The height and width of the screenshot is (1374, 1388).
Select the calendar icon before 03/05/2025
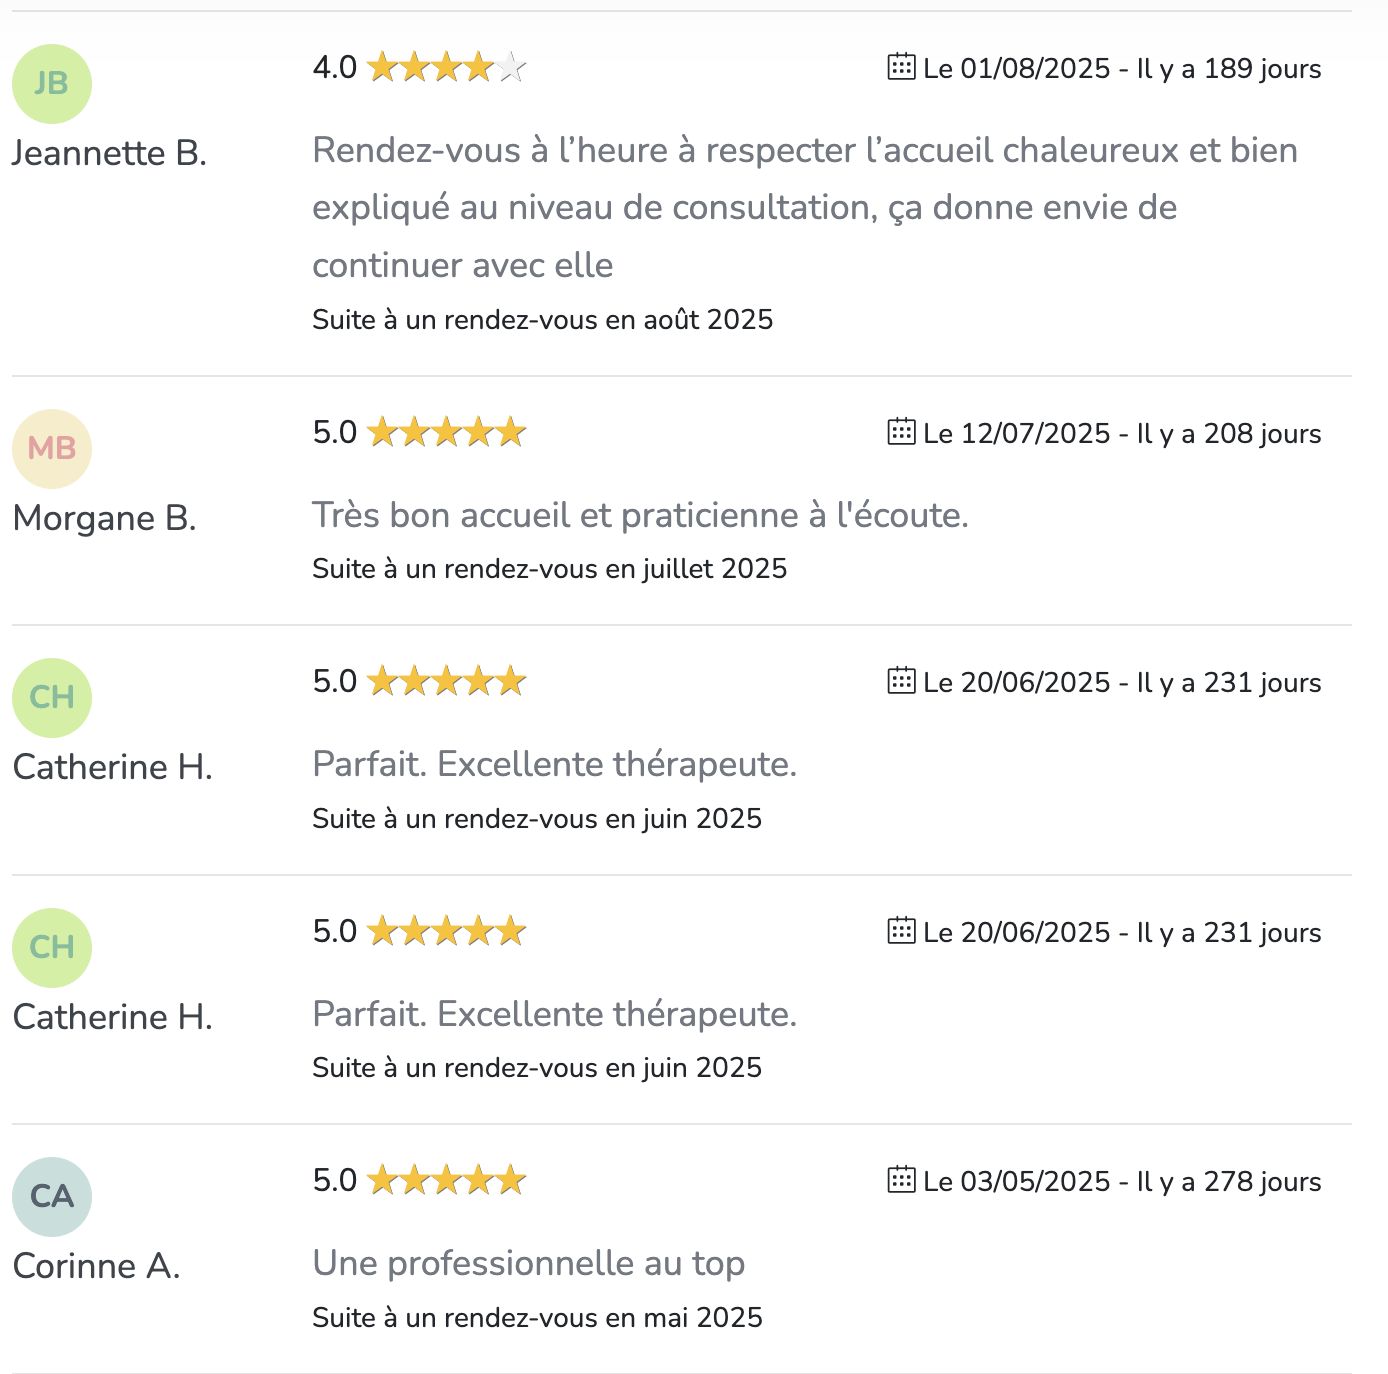click(901, 1180)
